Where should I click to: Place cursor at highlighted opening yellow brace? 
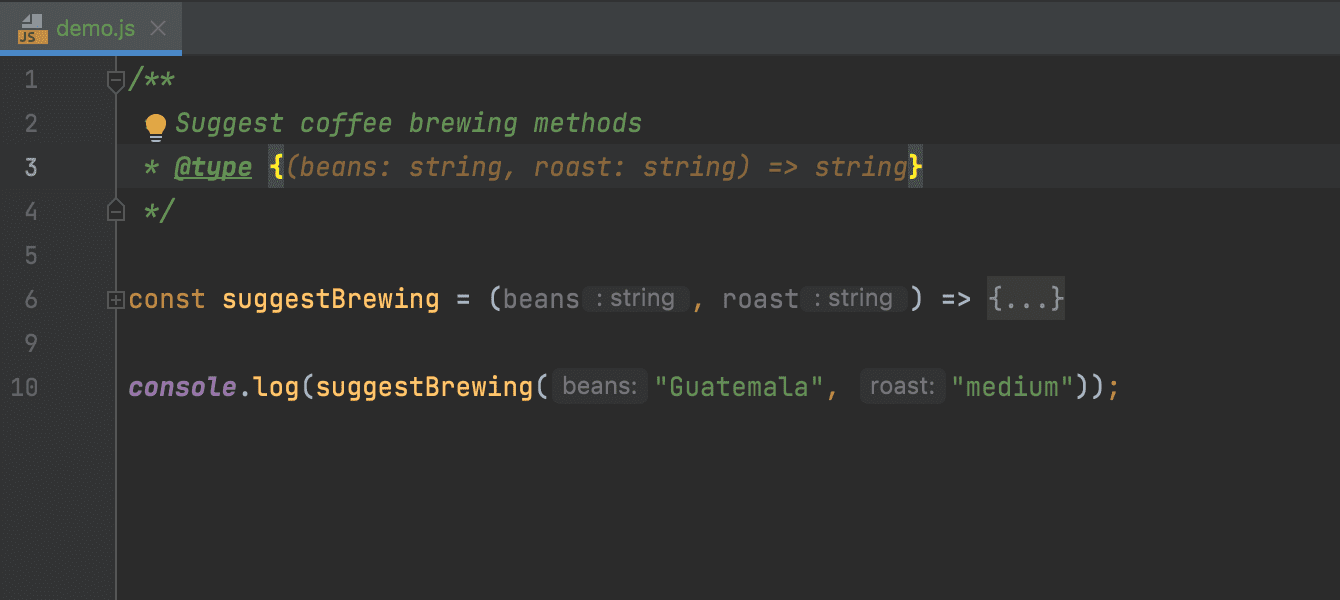pos(276,168)
